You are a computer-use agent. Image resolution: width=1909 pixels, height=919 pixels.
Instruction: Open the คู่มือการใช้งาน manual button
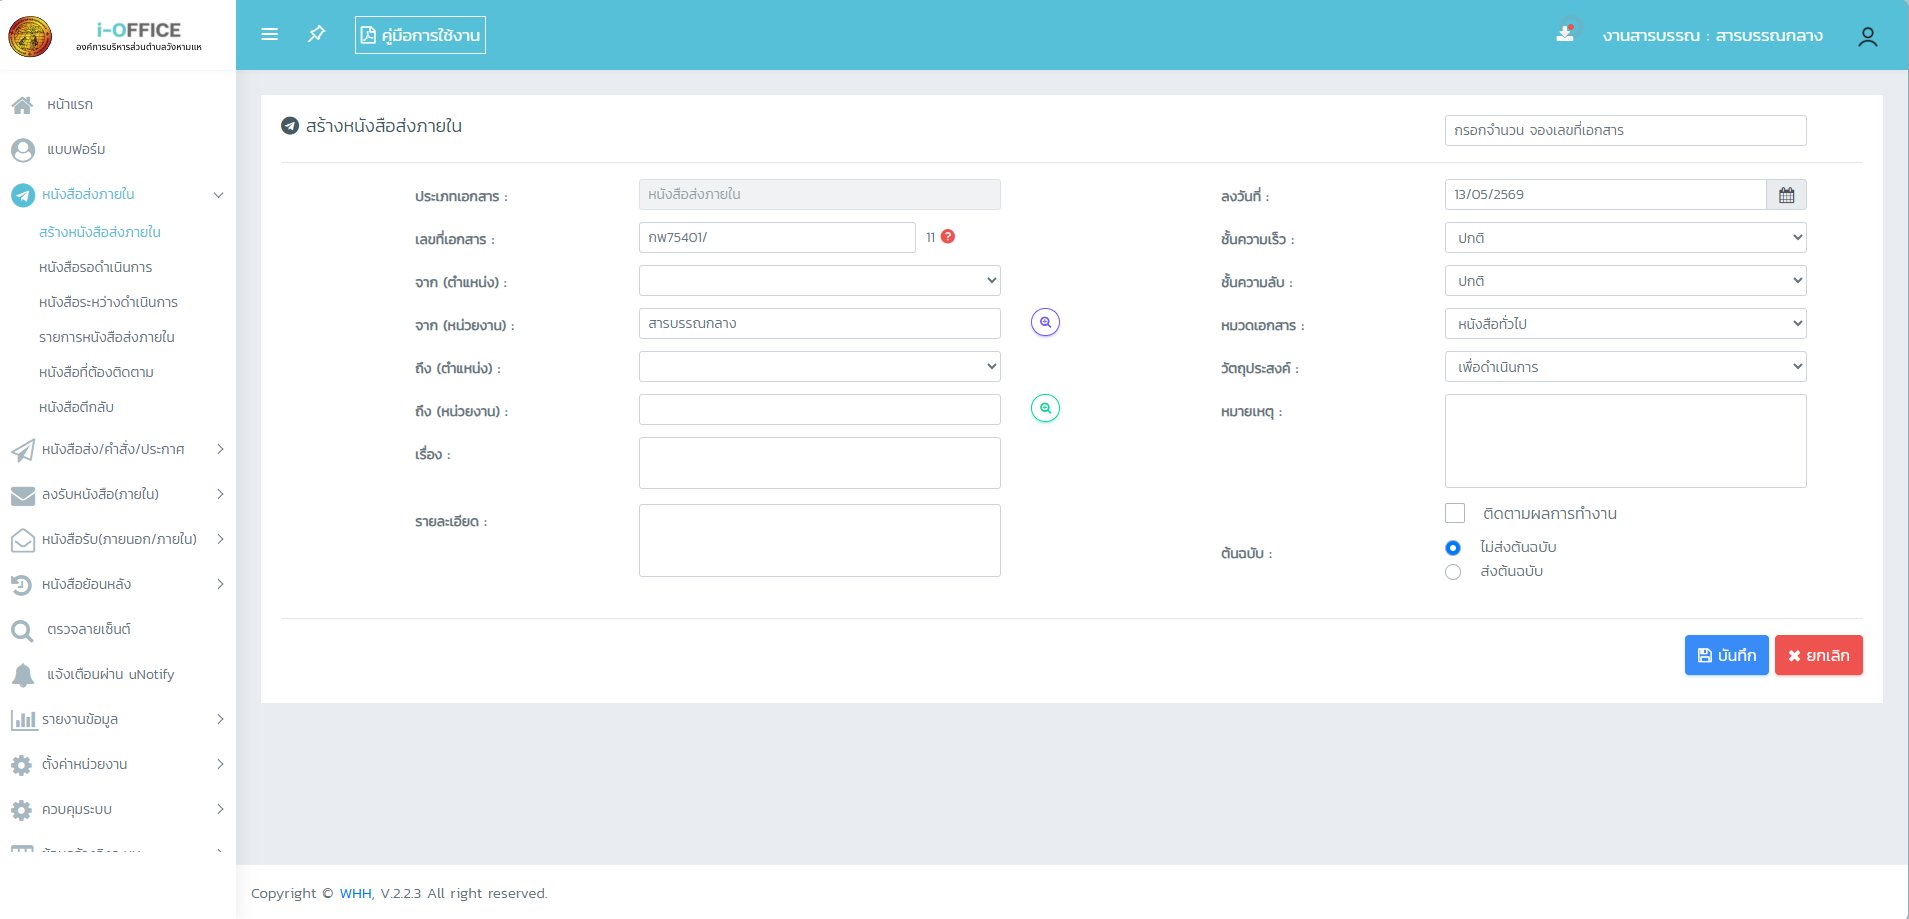420,35
